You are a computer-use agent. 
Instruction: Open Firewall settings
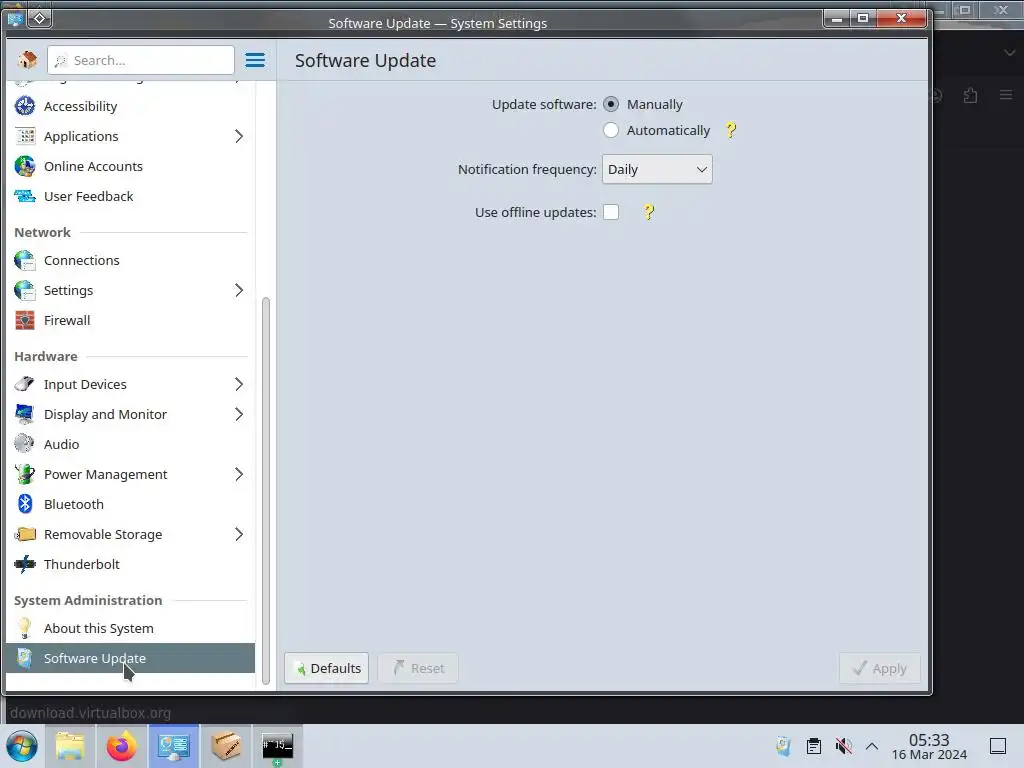(x=131, y=321)
